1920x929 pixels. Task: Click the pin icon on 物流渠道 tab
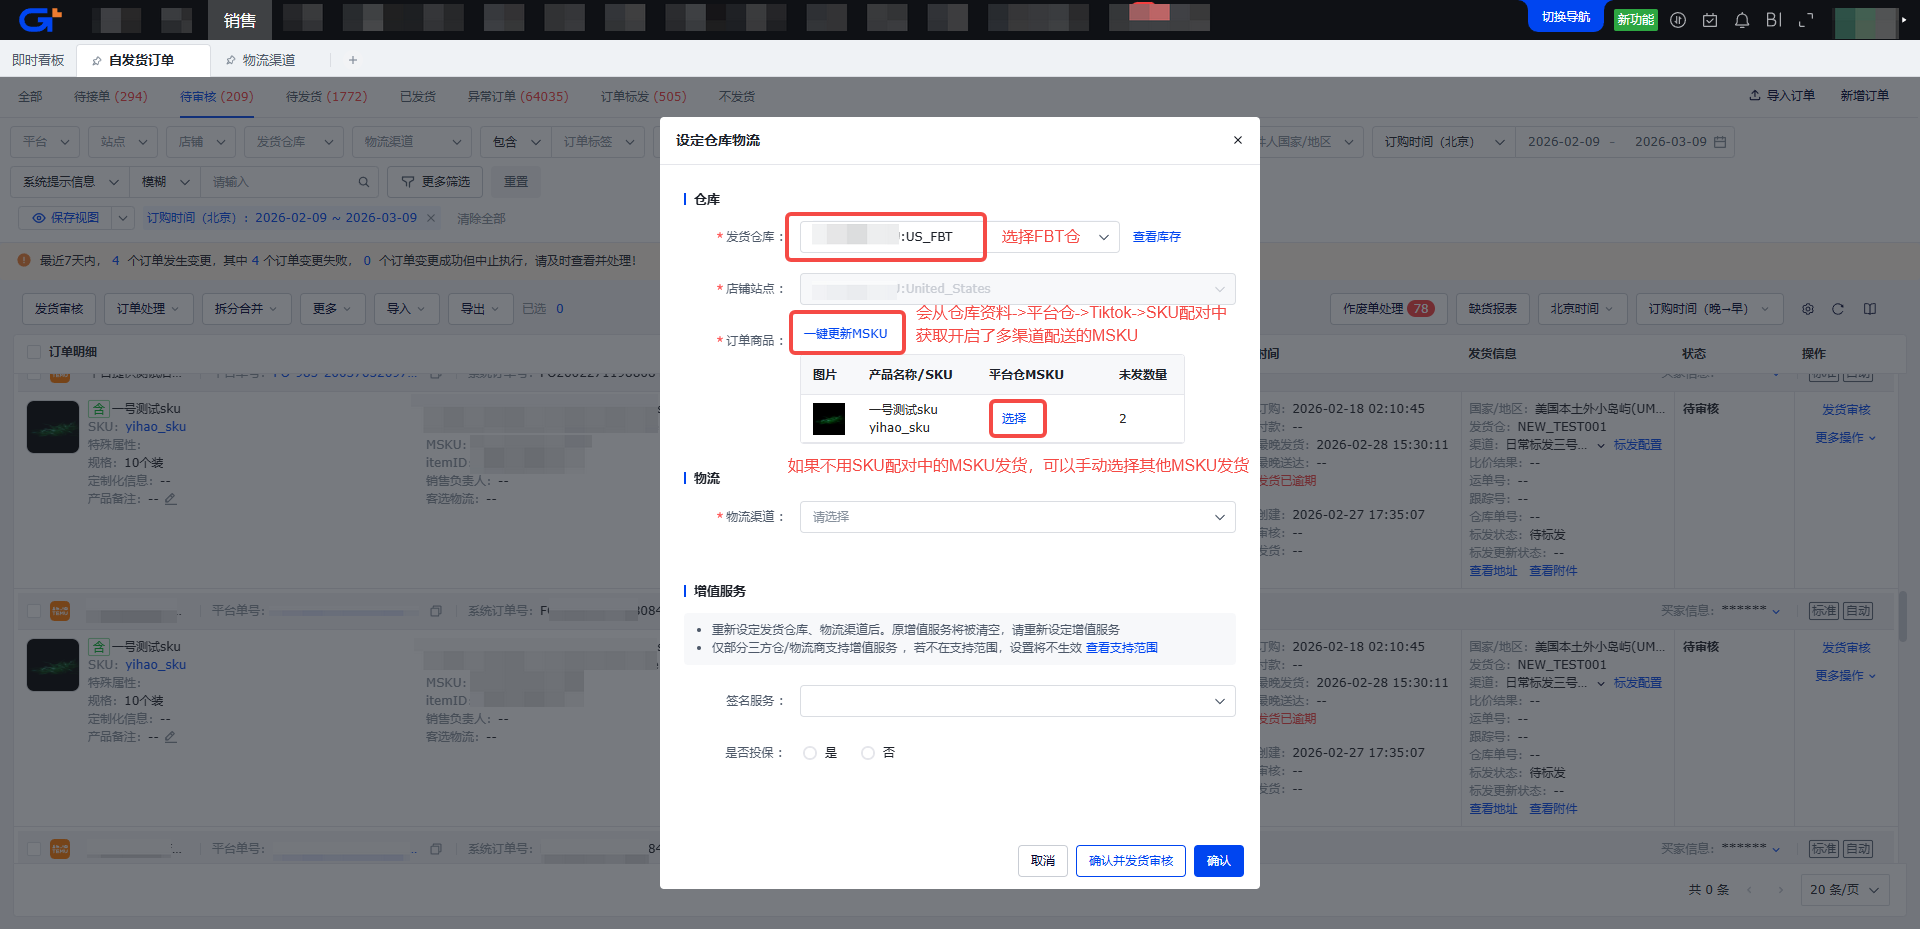[x=231, y=60]
